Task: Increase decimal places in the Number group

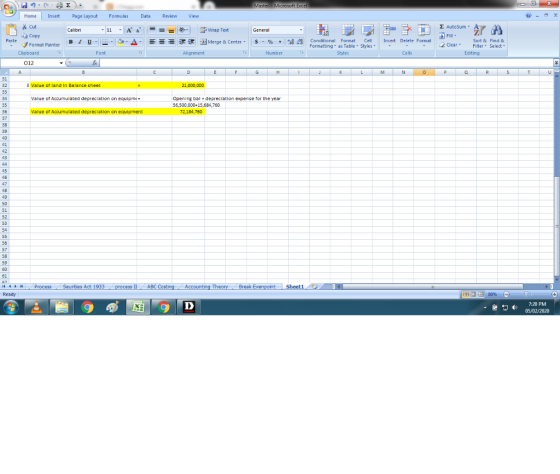Action: tap(291, 42)
